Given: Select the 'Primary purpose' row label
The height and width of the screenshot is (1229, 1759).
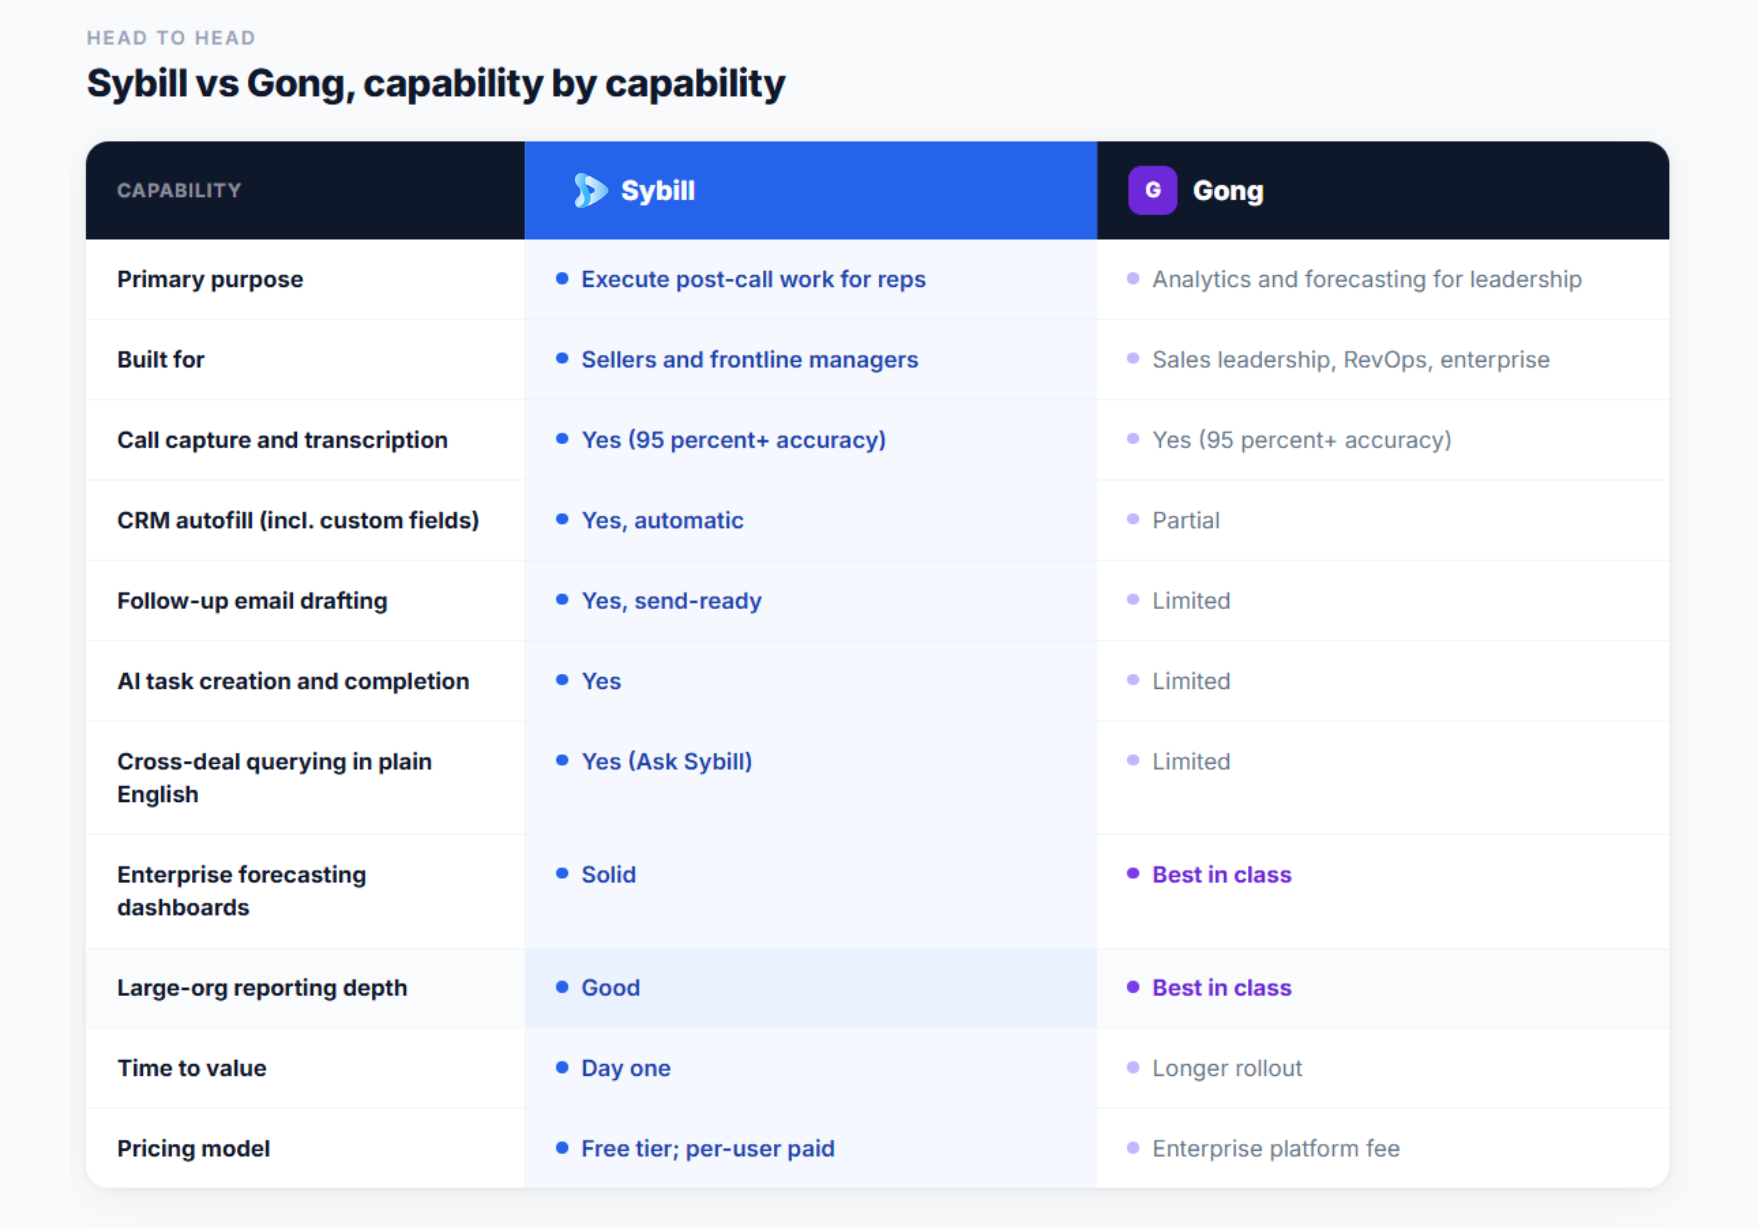Looking at the screenshot, I should [210, 279].
